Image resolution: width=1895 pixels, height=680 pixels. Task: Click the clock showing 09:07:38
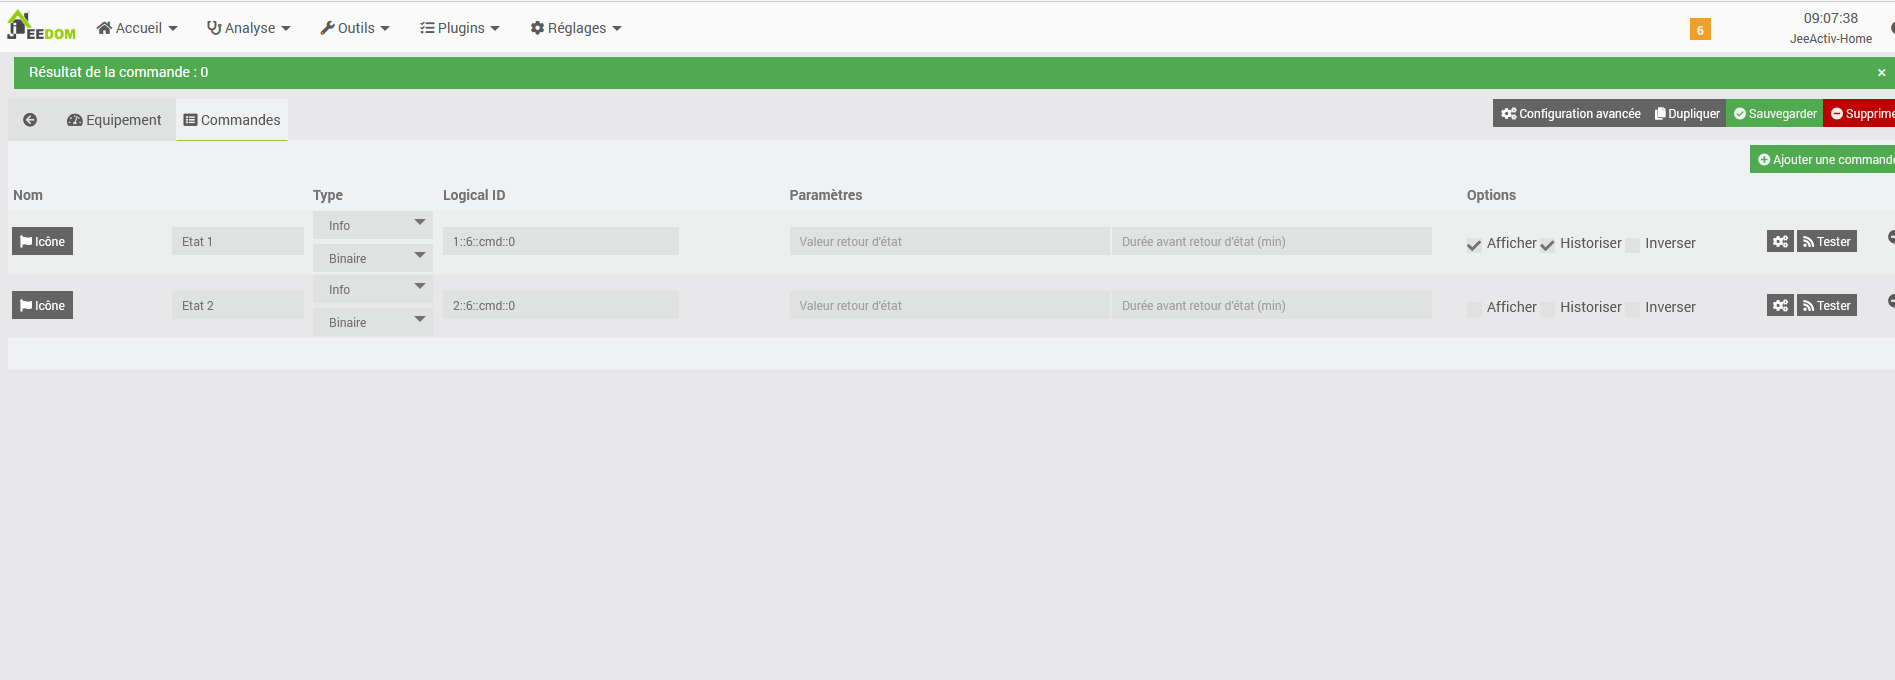[1830, 18]
